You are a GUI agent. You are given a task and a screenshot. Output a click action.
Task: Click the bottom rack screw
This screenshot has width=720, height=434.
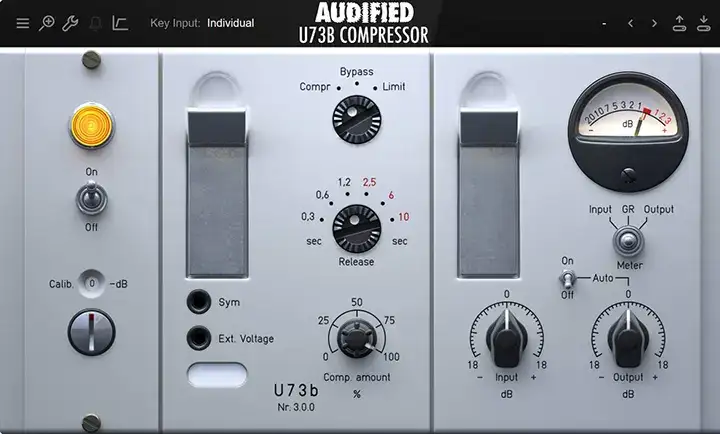[x=91, y=423]
